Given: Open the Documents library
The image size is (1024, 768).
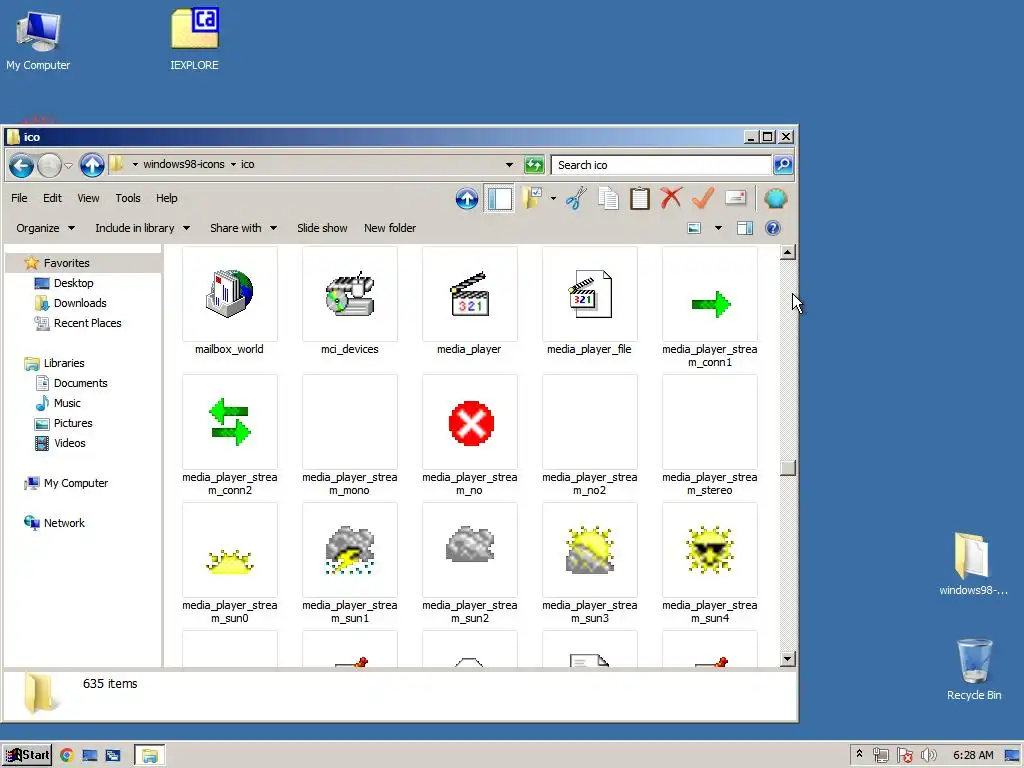Looking at the screenshot, I should pos(80,383).
